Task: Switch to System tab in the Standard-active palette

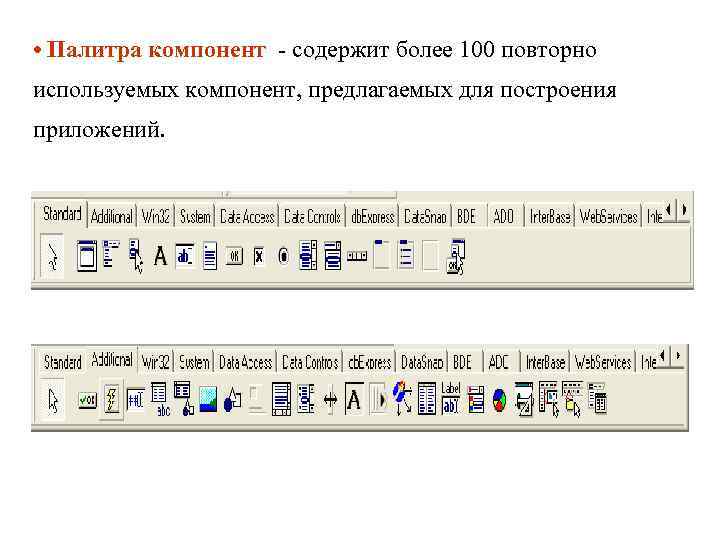Action: click(195, 217)
